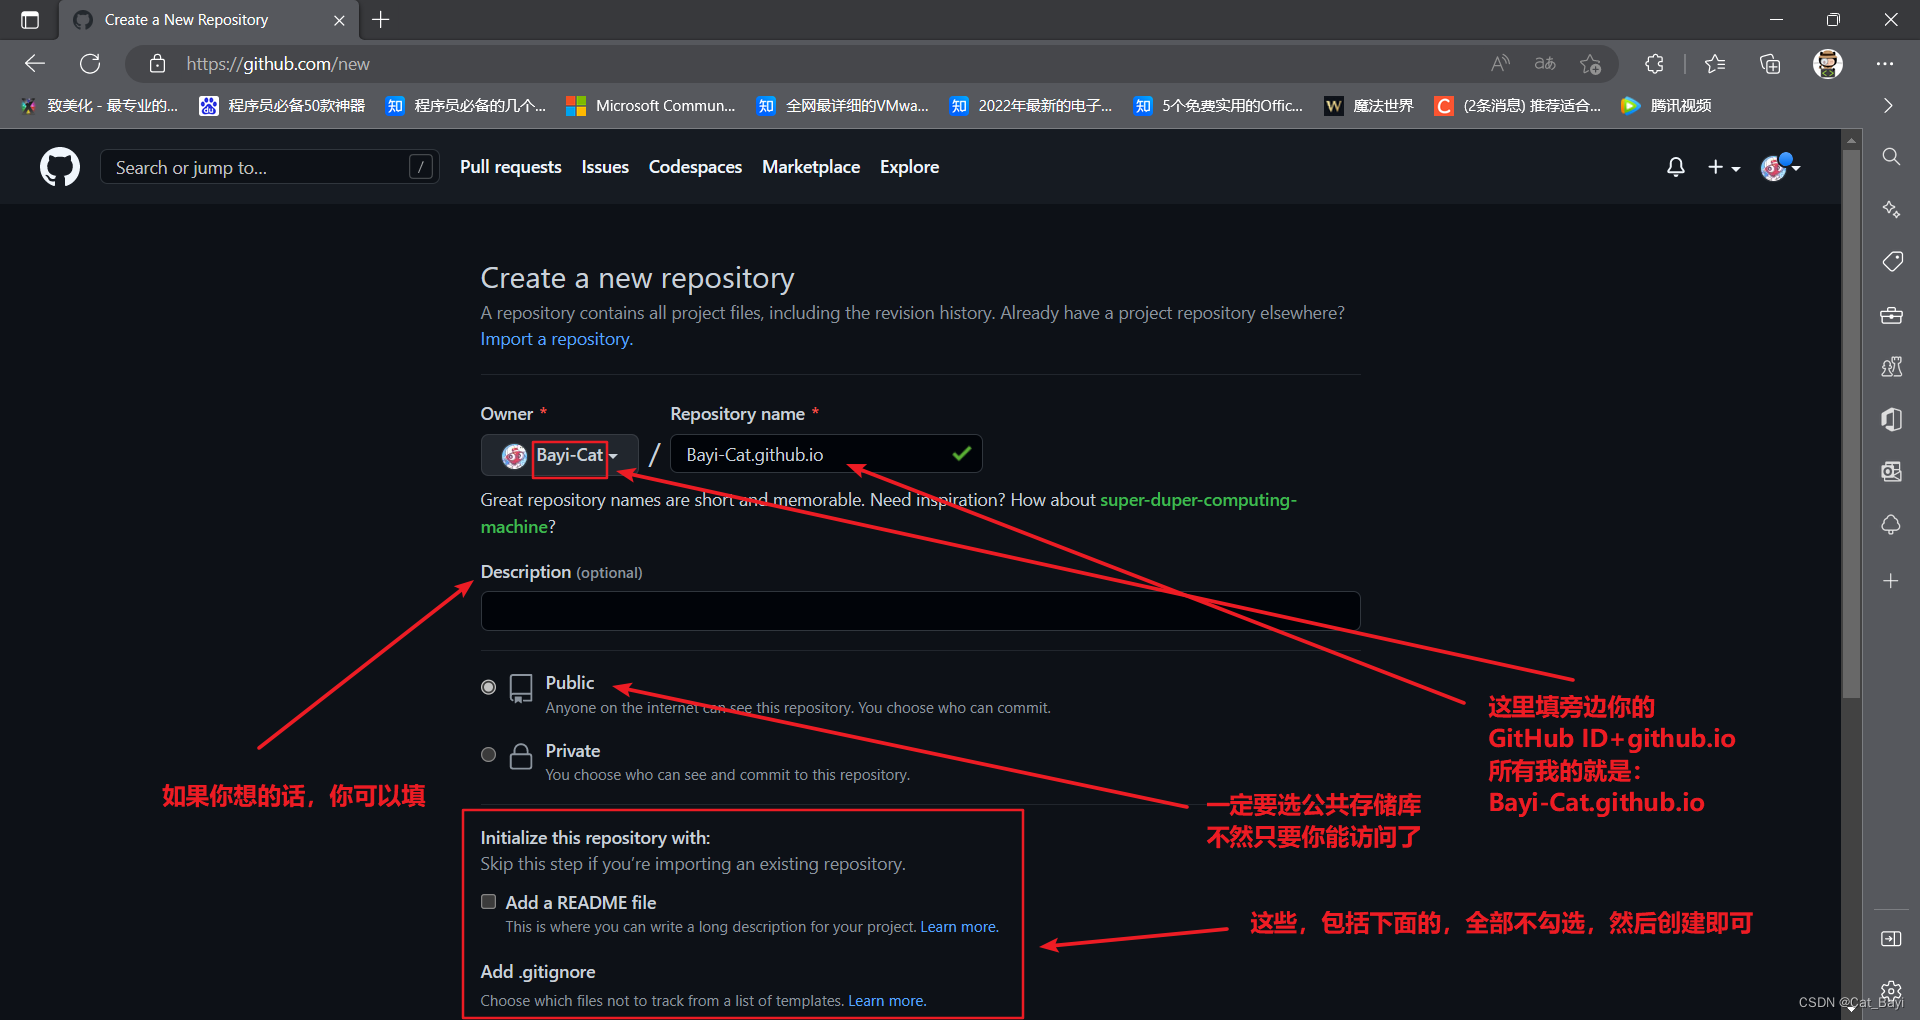Open Edge sidebar Outlook icon
Image resolution: width=1920 pixels, height=1020 pixels.
click(x=1891, y=472)
